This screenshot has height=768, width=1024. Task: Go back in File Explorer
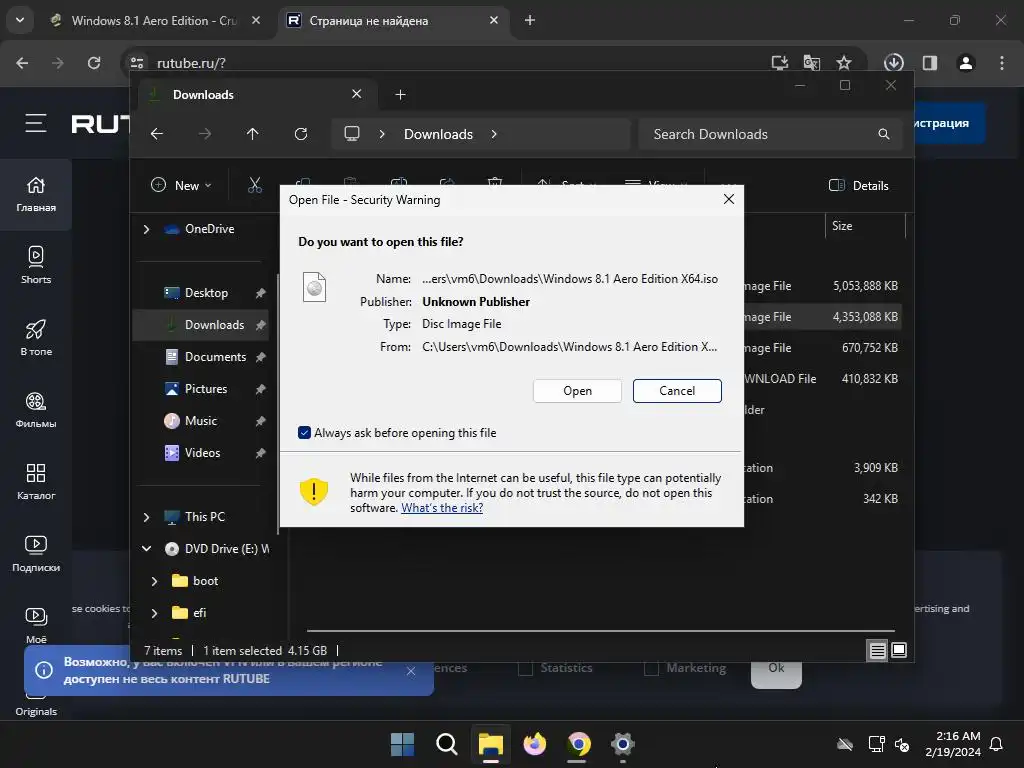[157, 134]
